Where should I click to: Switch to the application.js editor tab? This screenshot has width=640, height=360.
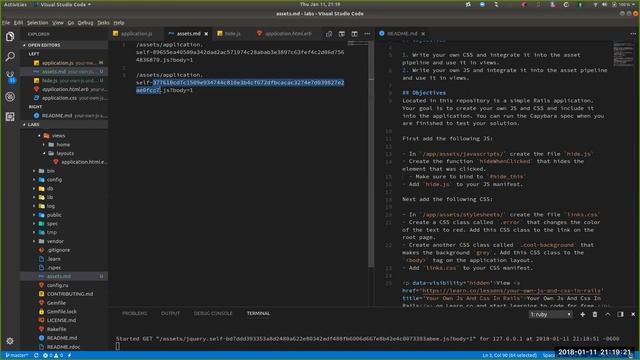(x=136, y=34)
